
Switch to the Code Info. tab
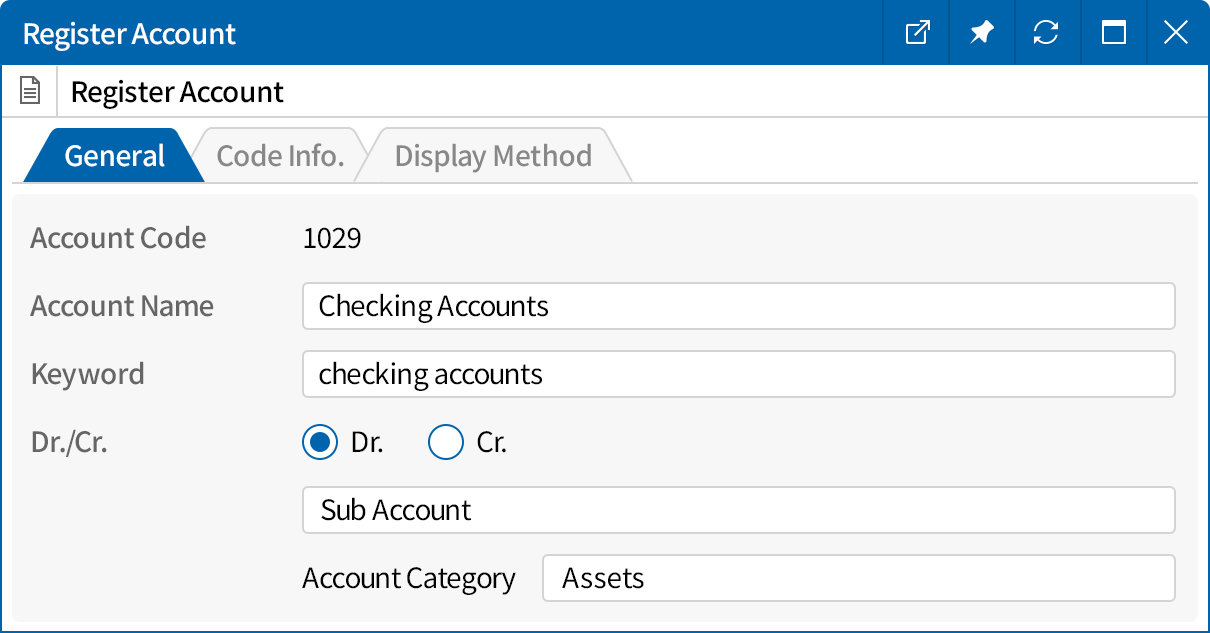tap(280, 155)
